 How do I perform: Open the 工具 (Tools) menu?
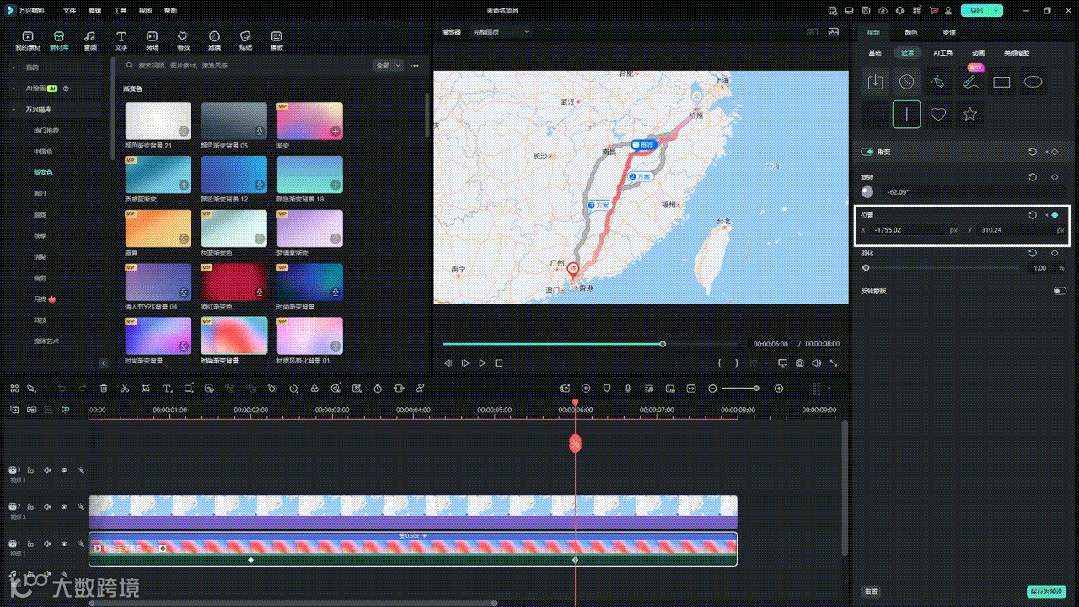[120, 10]
